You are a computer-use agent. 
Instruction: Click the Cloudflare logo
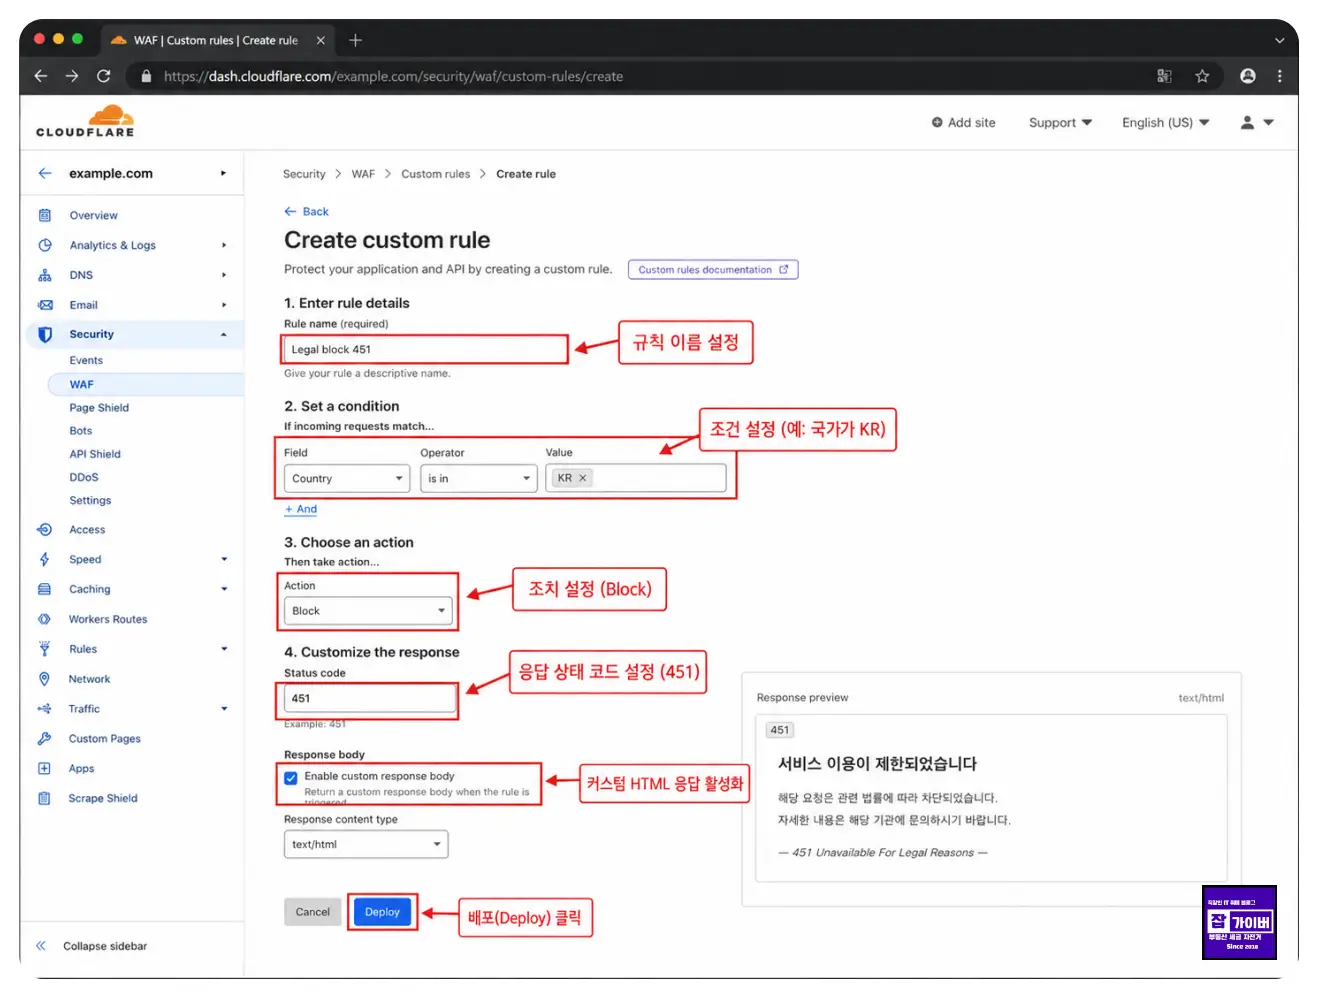86,122
